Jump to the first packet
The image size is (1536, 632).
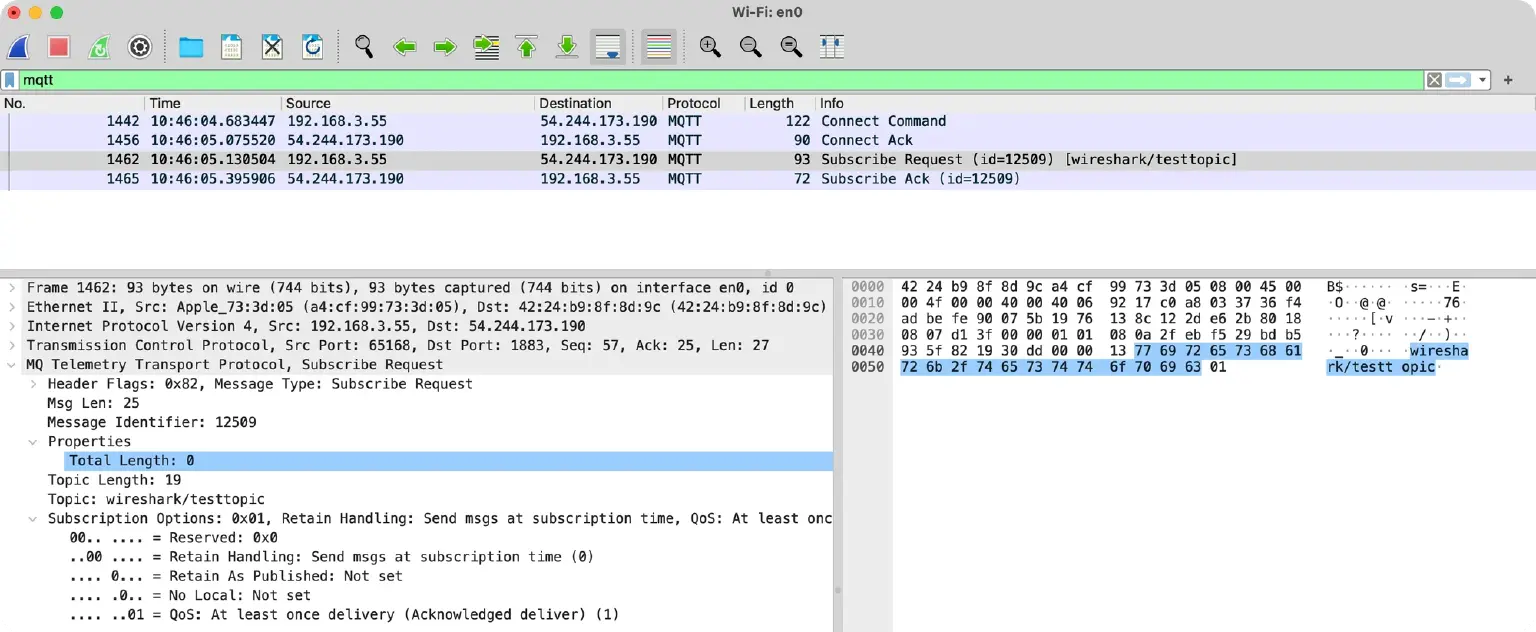(x=527, y=46)
